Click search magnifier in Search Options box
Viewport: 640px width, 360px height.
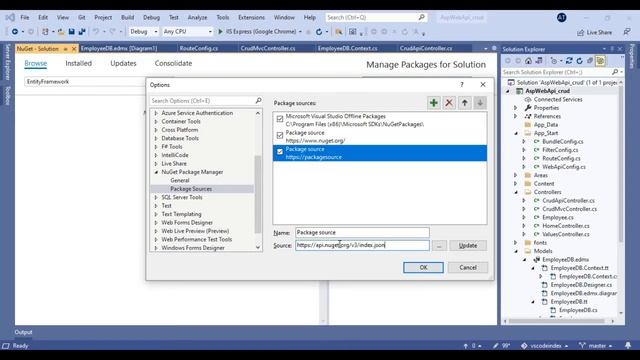pos(258,100)
